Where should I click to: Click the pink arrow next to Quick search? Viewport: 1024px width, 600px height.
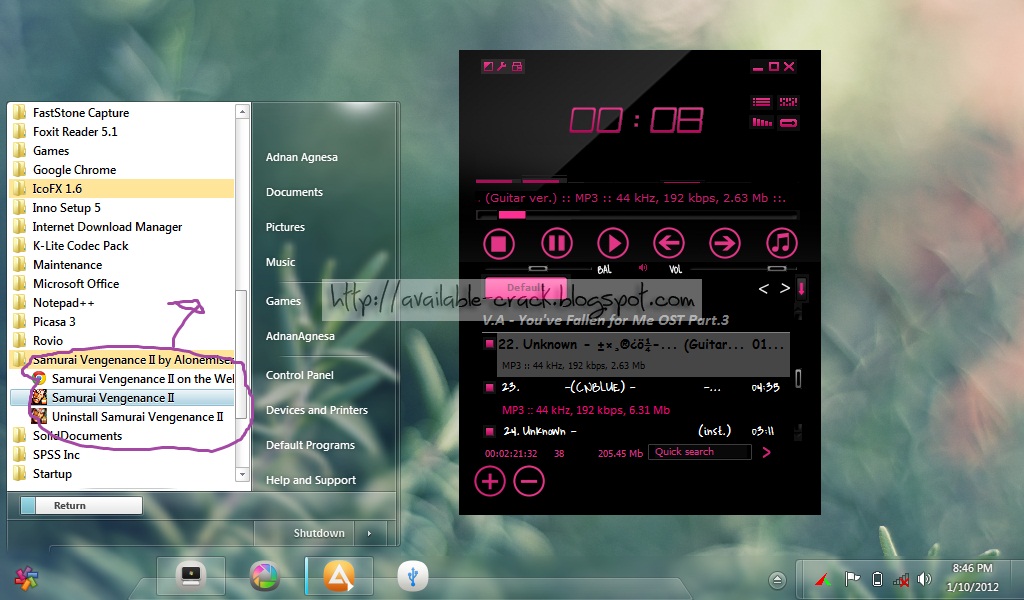coord(767,452)
